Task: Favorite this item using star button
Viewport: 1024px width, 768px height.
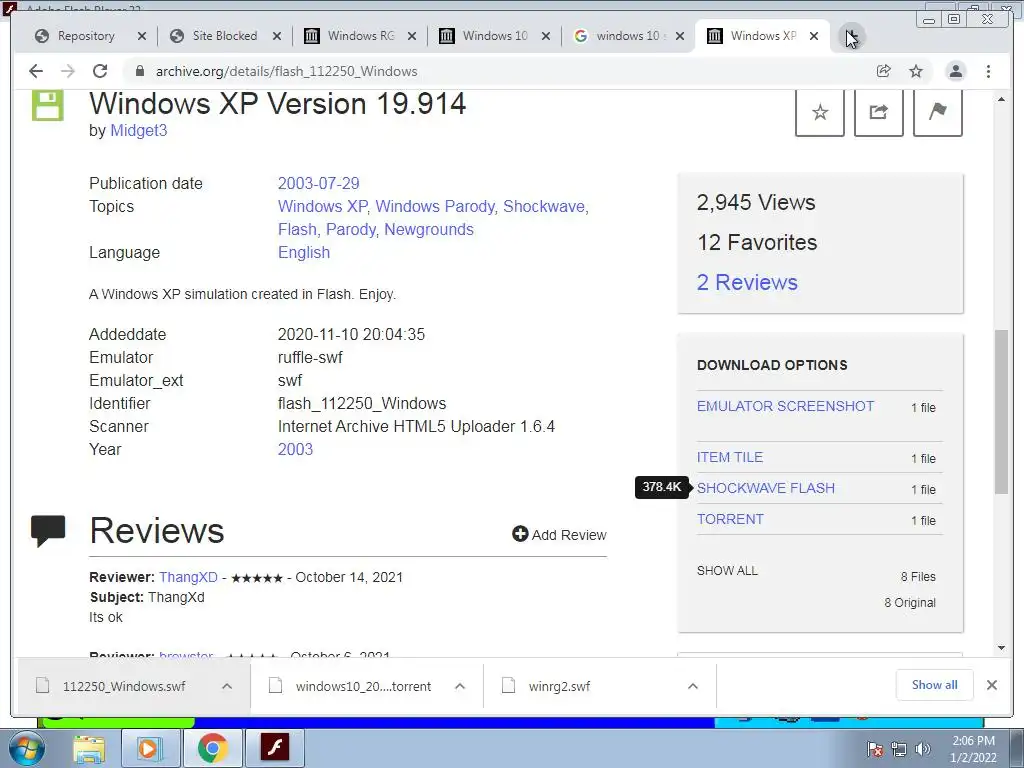Action: pos(820,112)
